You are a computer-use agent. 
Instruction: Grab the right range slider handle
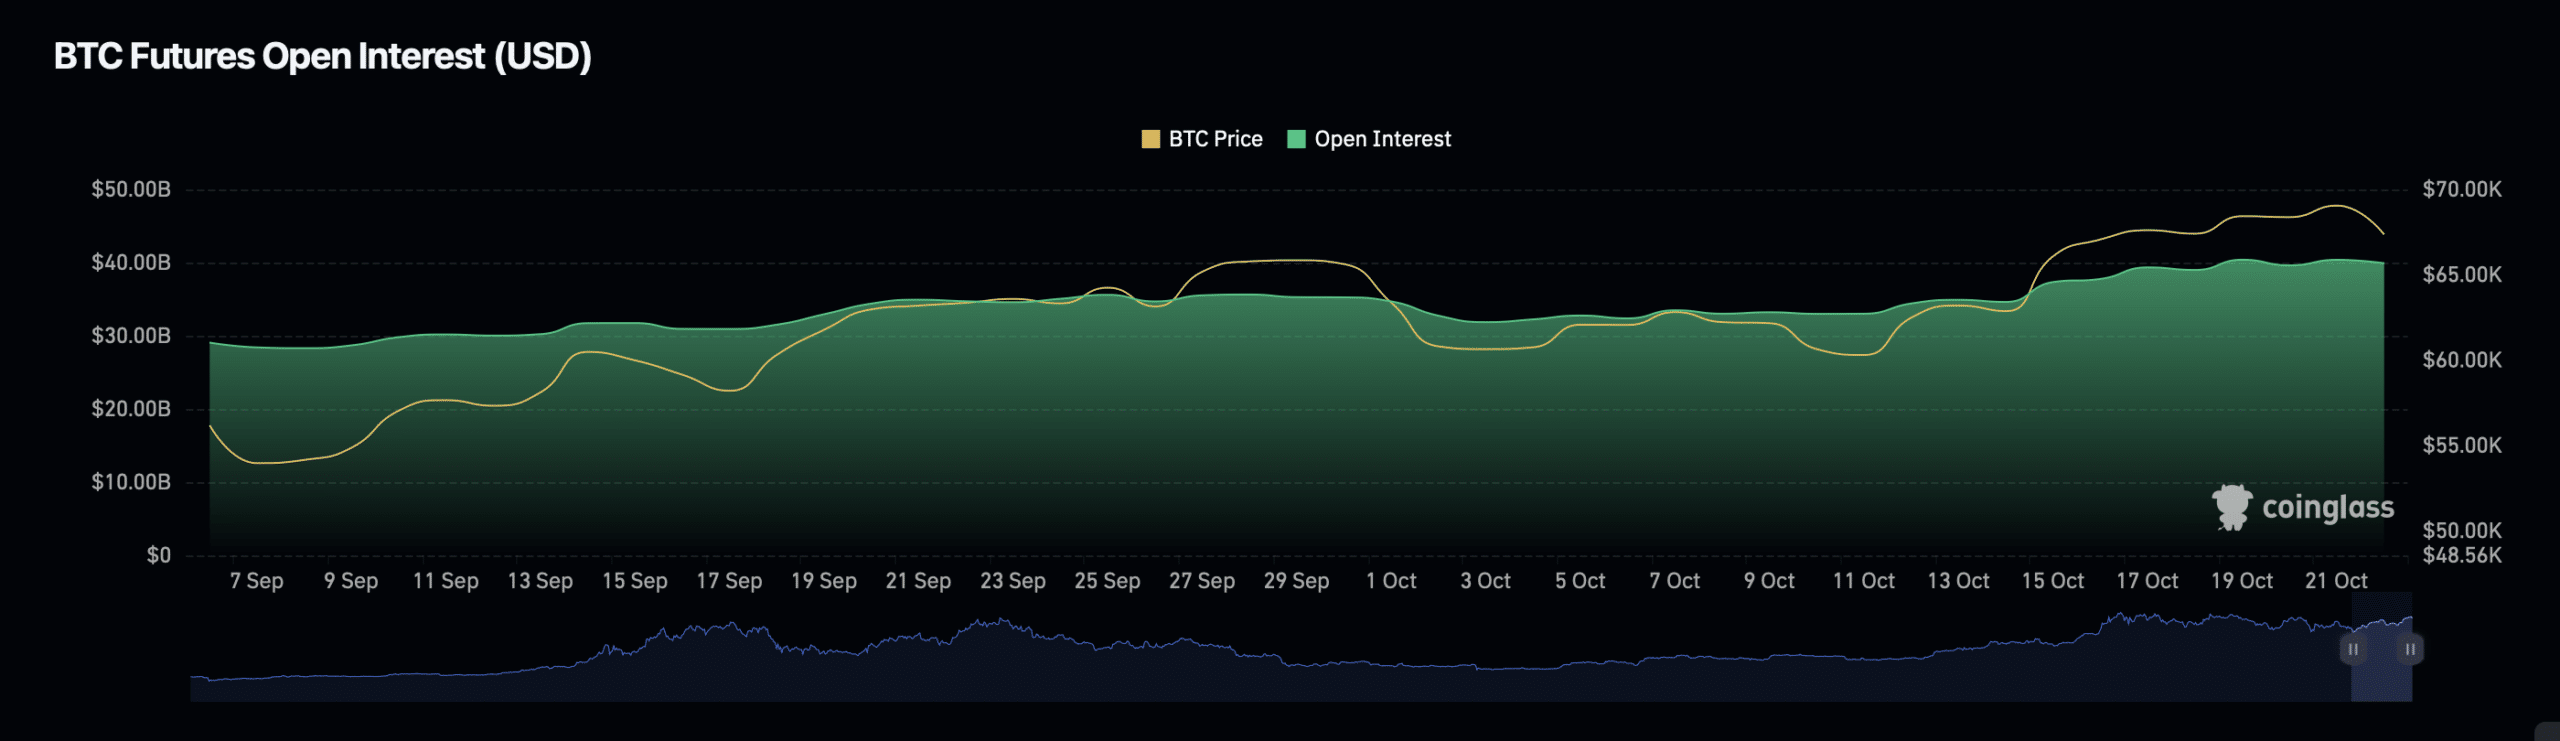2410,649
